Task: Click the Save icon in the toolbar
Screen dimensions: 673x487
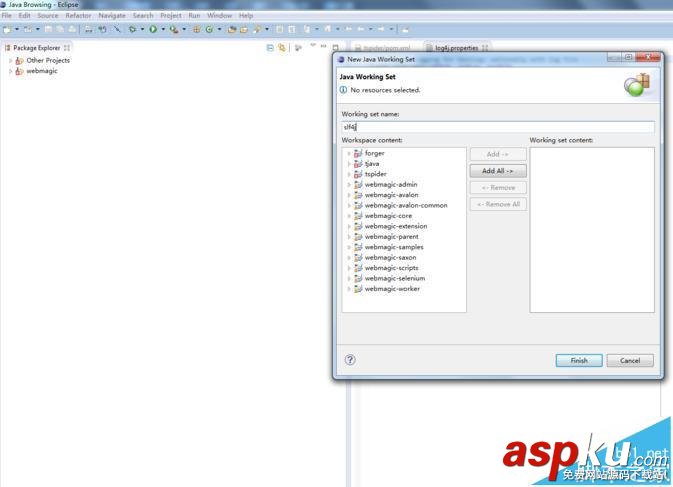Action: pyautogui.click(x=49, y=29)
